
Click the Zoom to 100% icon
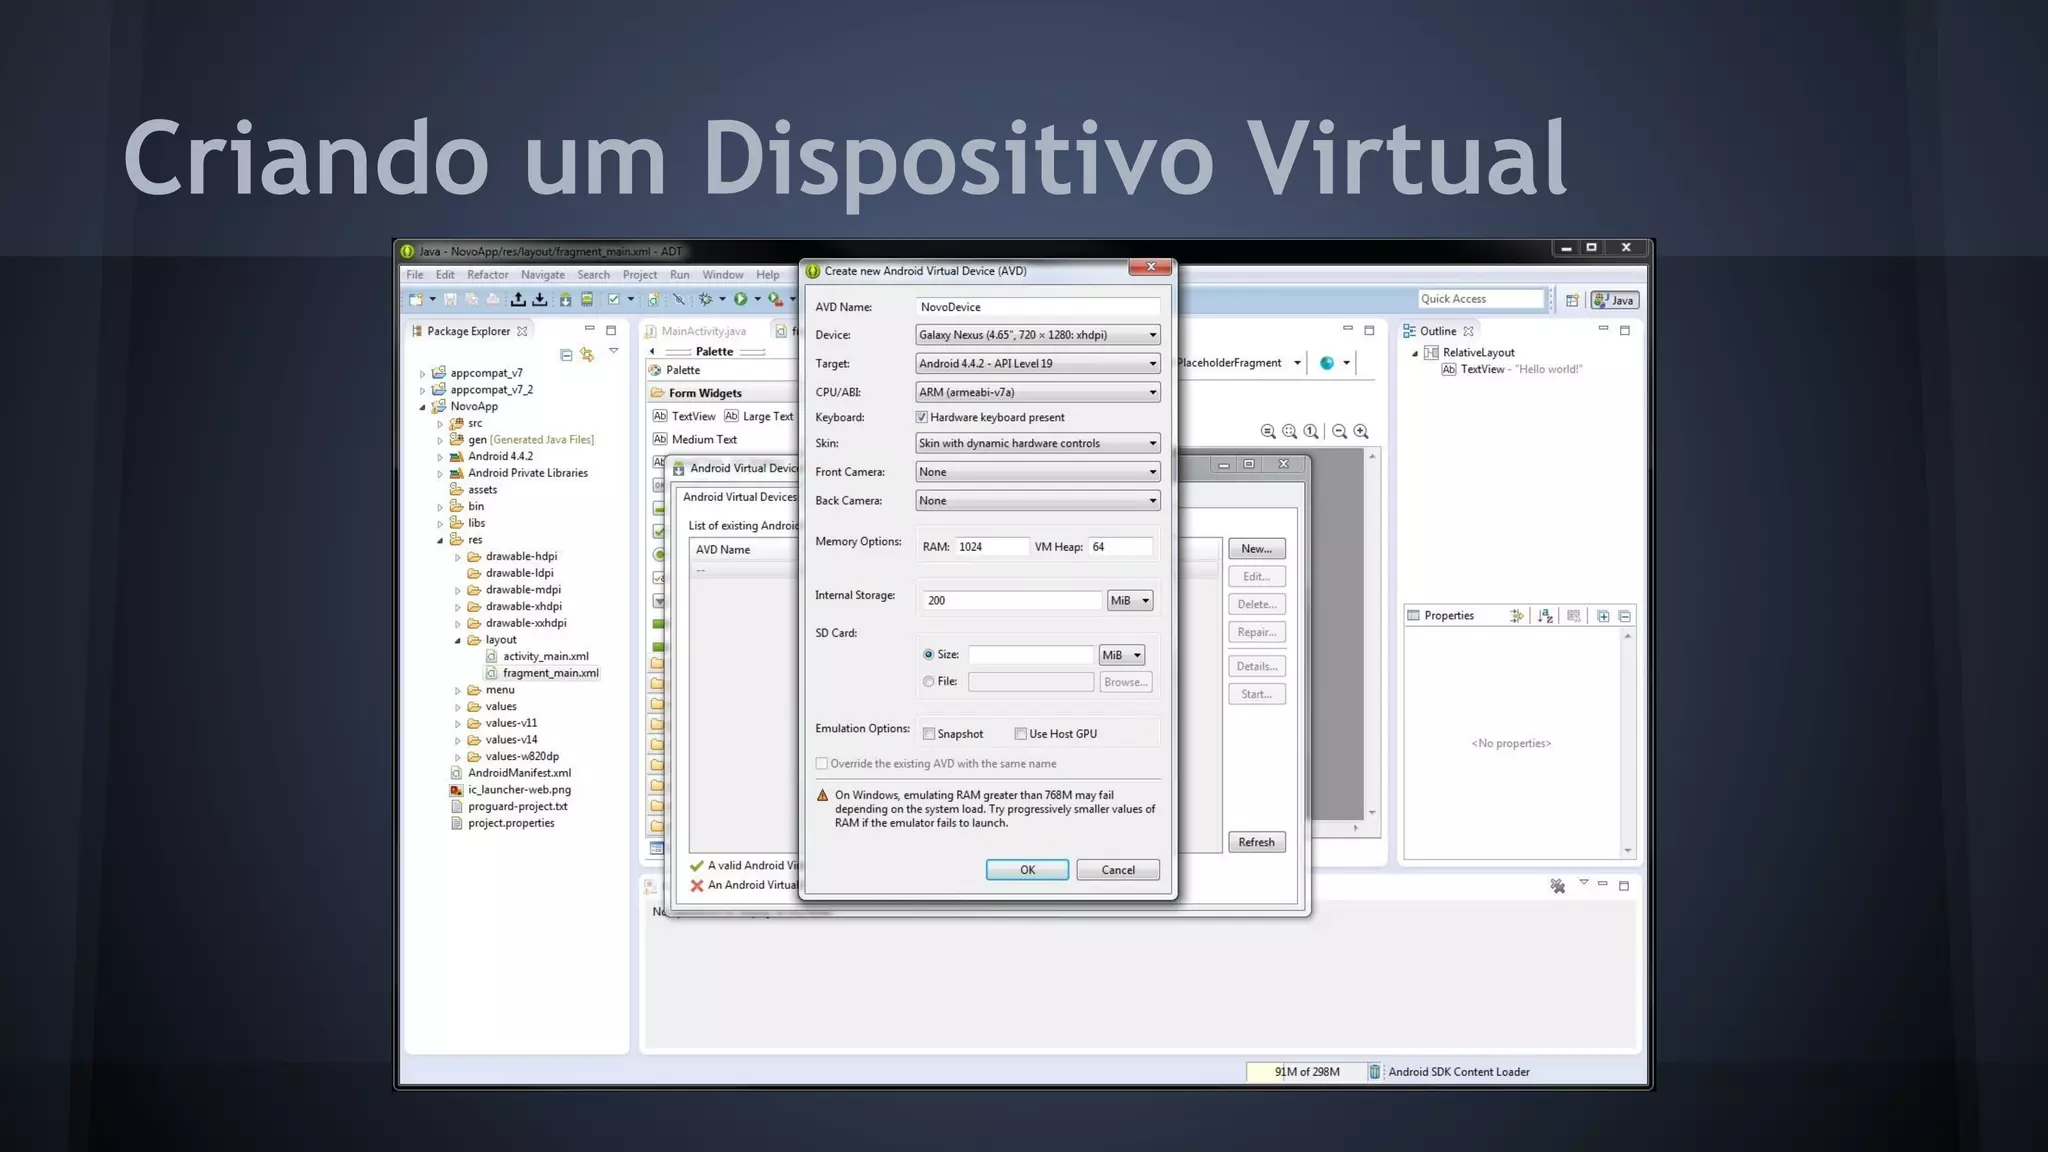(1311, 432)
